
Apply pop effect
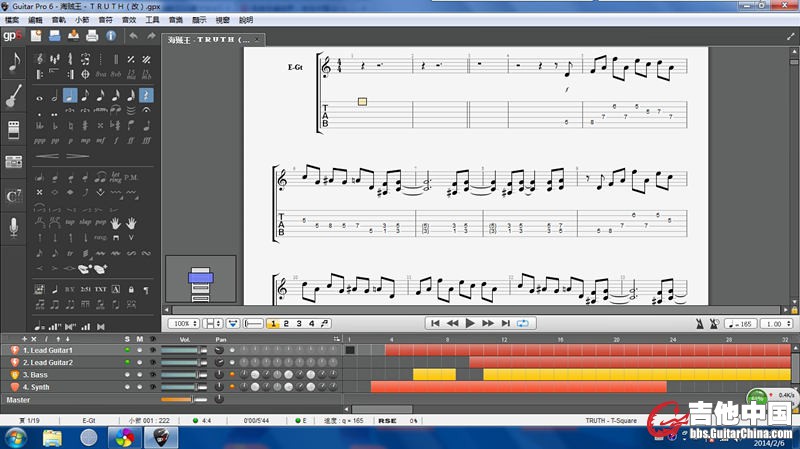(101, 222)
